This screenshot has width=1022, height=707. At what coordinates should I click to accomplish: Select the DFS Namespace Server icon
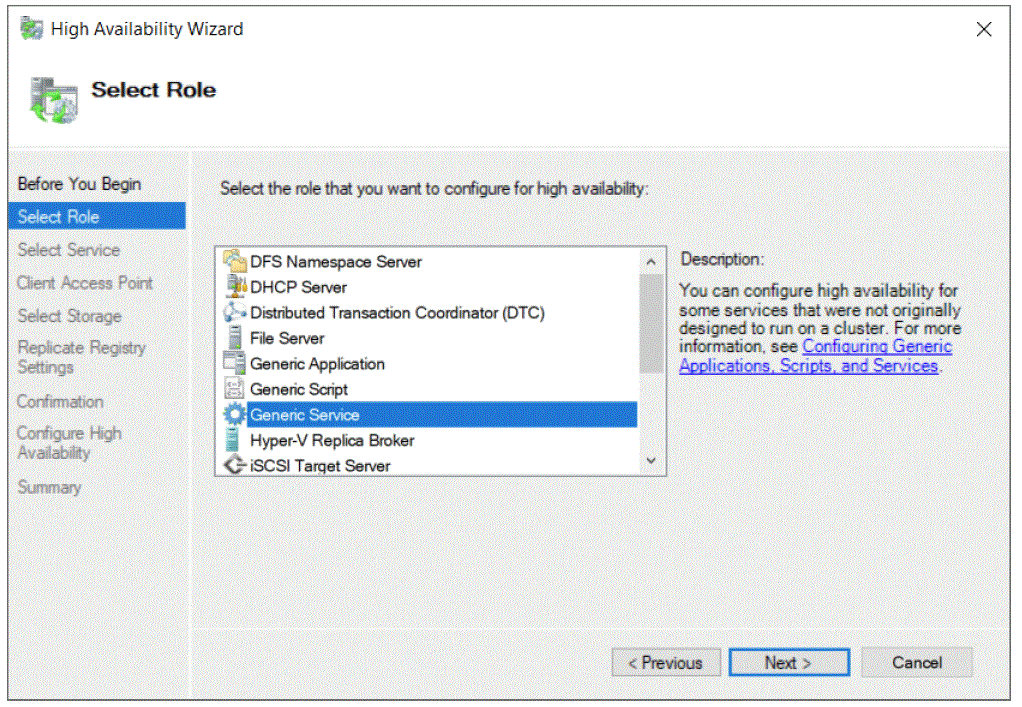(x=233, y=262)
